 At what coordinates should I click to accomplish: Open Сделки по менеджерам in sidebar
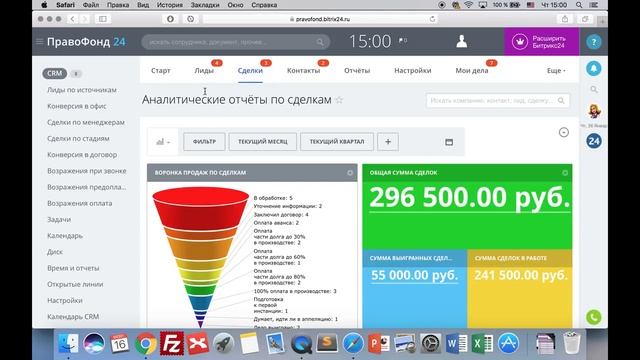point(86,122)
